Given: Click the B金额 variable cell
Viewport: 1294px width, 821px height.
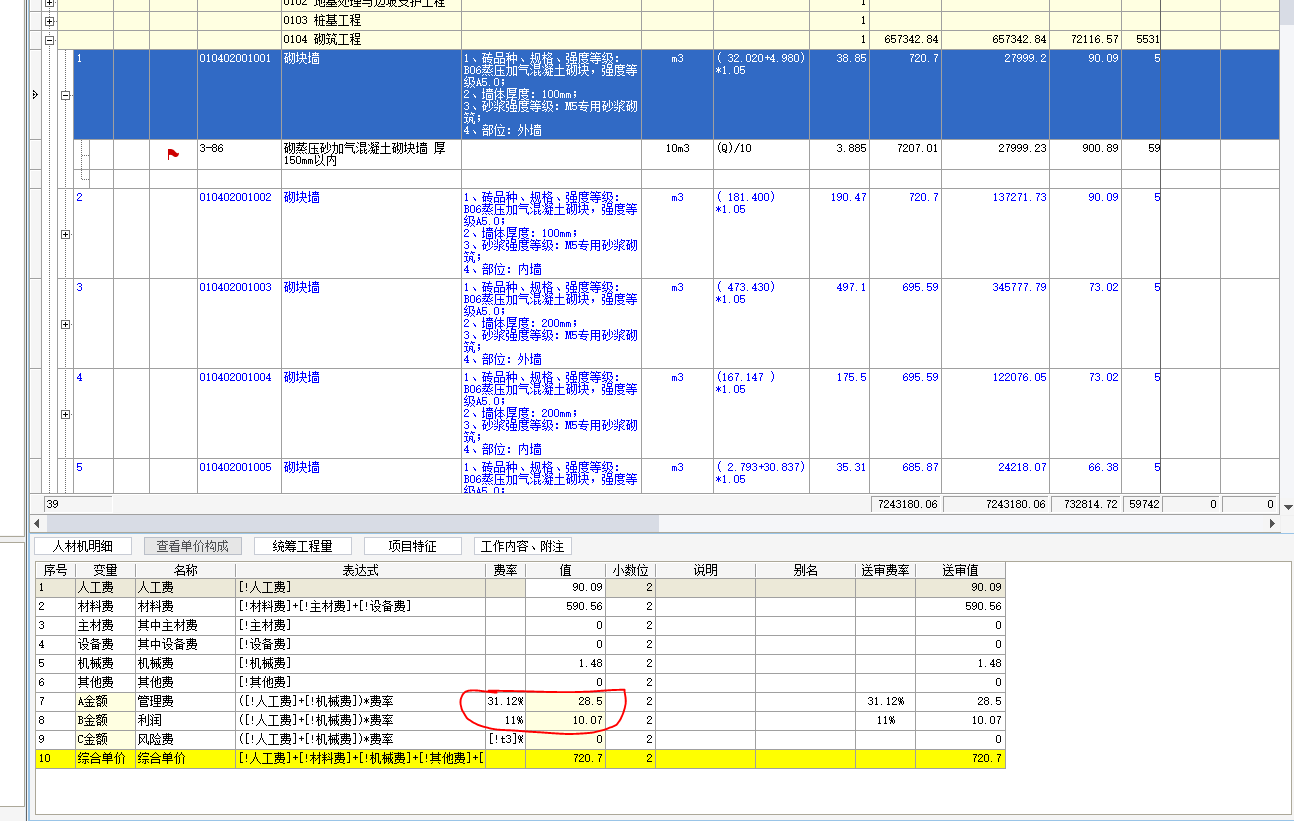Looking at the screenshot, I should 105,721.
